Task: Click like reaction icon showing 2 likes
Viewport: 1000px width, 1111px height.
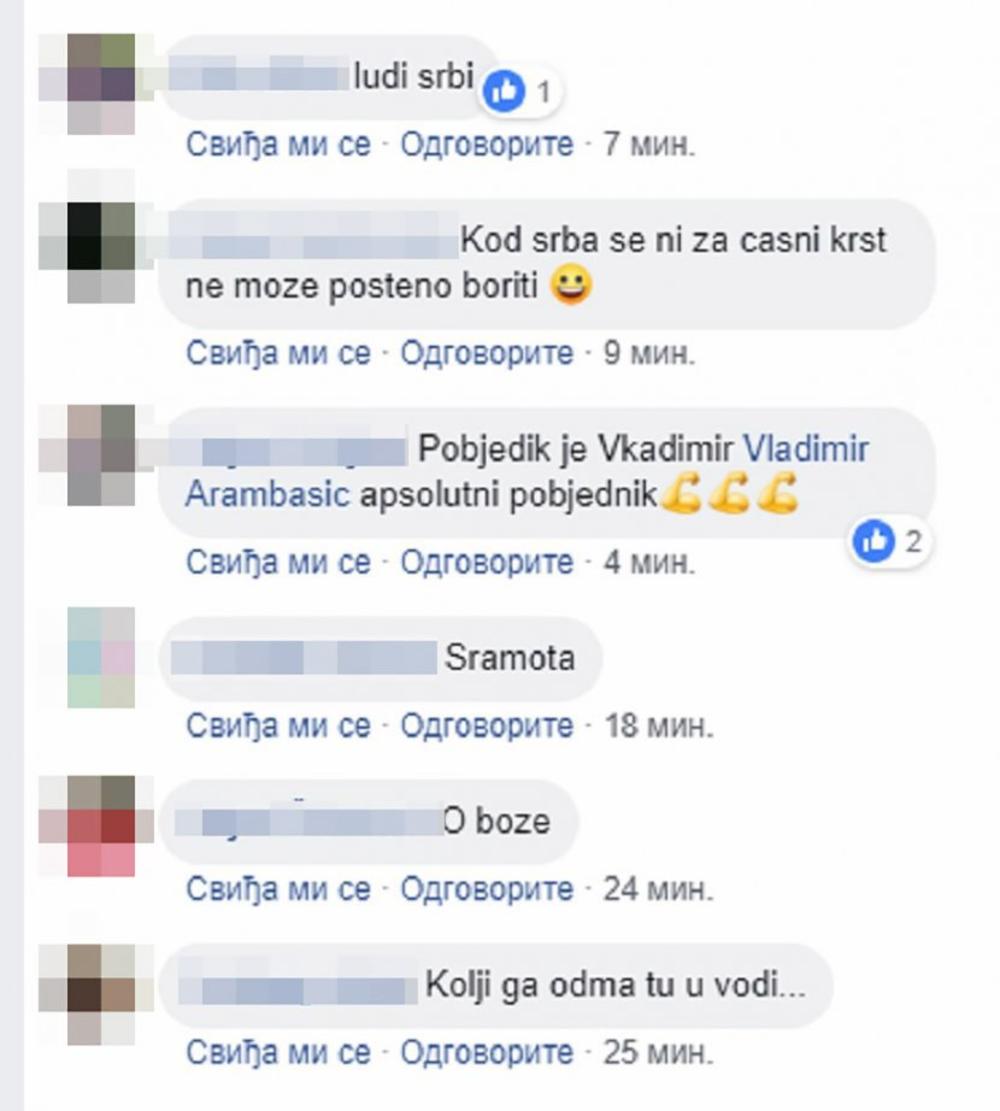Action: pyautogui.click(x=874, y=541)
